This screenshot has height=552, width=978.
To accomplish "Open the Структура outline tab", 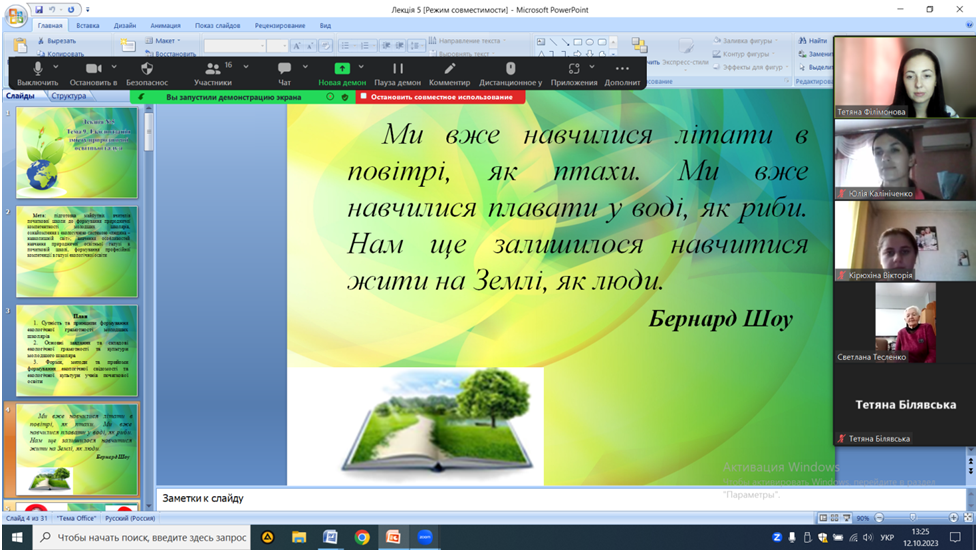I will [x=68, y=96].
